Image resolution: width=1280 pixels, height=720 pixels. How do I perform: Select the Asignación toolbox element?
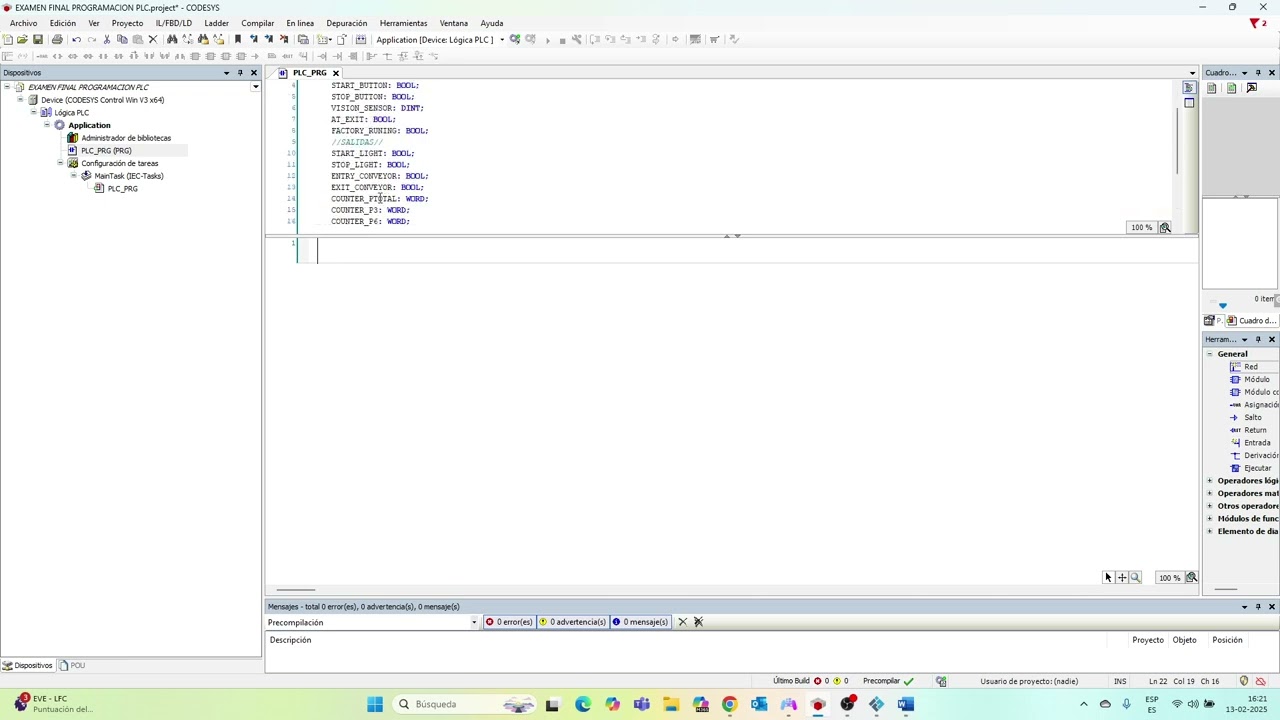1254,405
